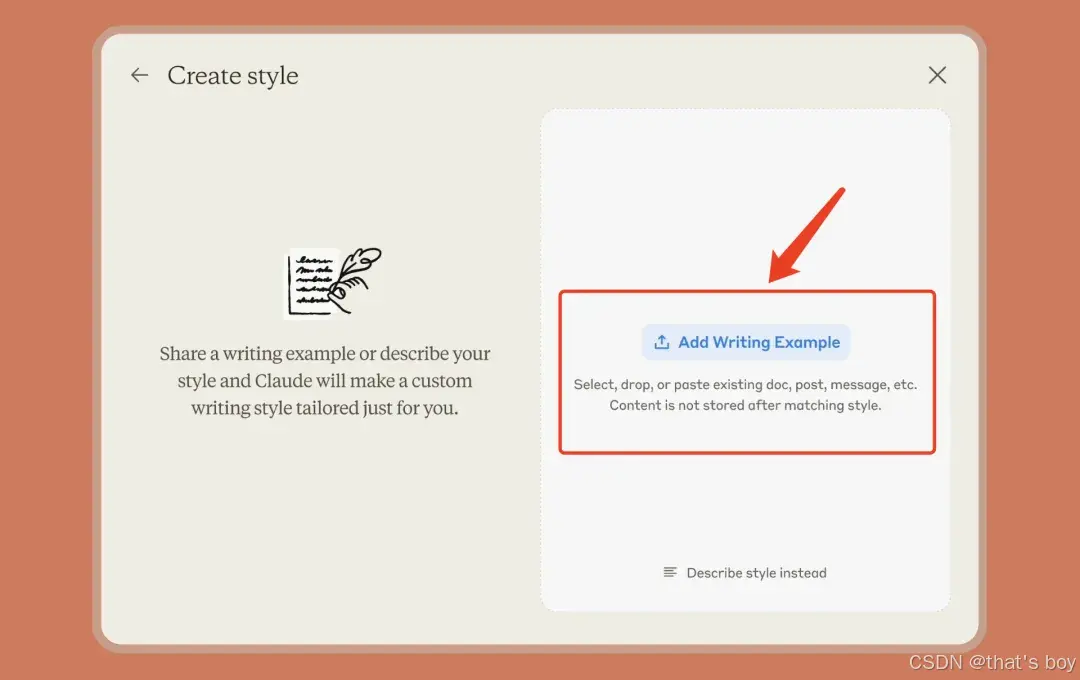Screen dimensions: 1080x680
Task: Click the Add Writing Example button
Action: pos(746,342)
